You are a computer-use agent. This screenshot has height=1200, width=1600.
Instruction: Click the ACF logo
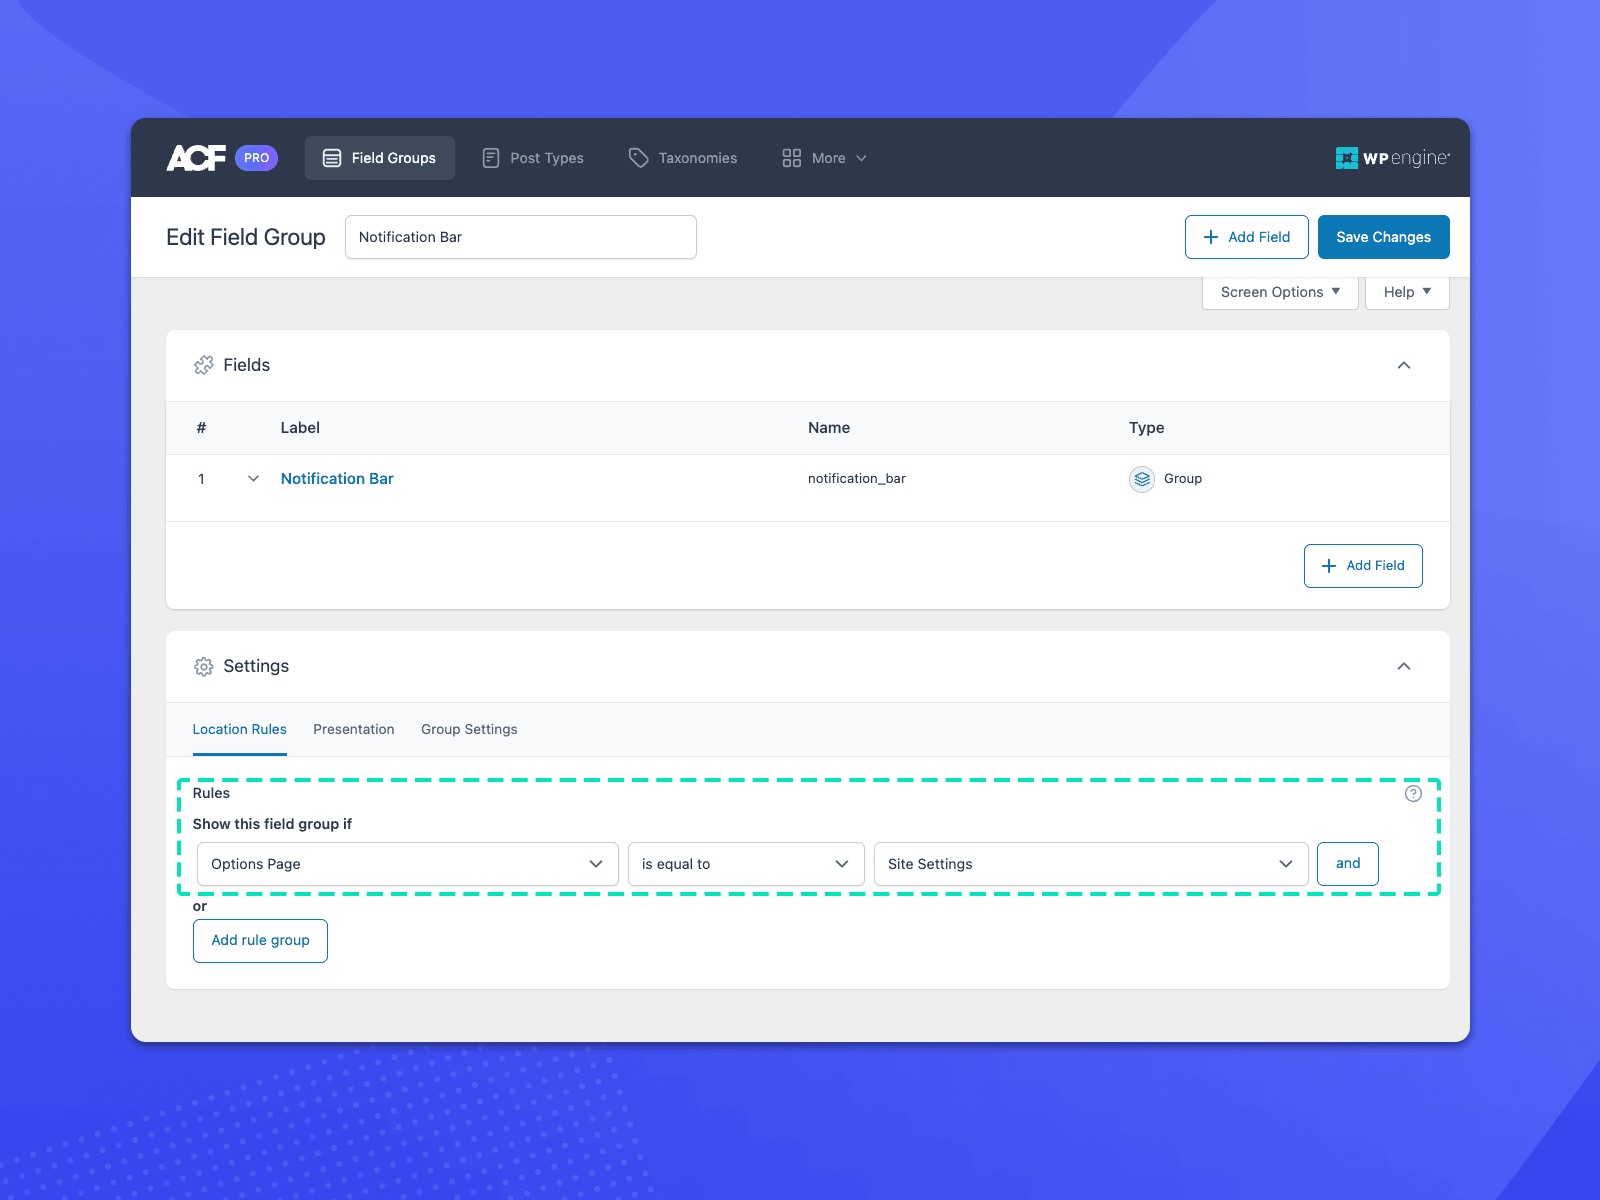[x=196, y=158]
